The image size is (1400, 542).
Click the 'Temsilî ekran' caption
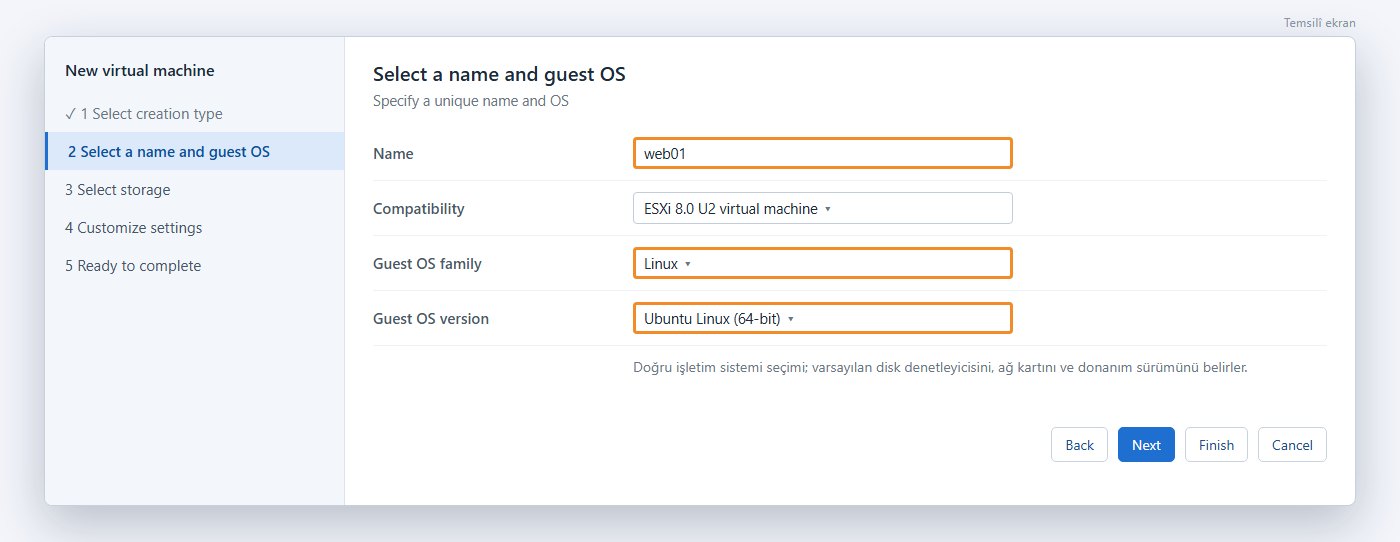[1320, 22]
